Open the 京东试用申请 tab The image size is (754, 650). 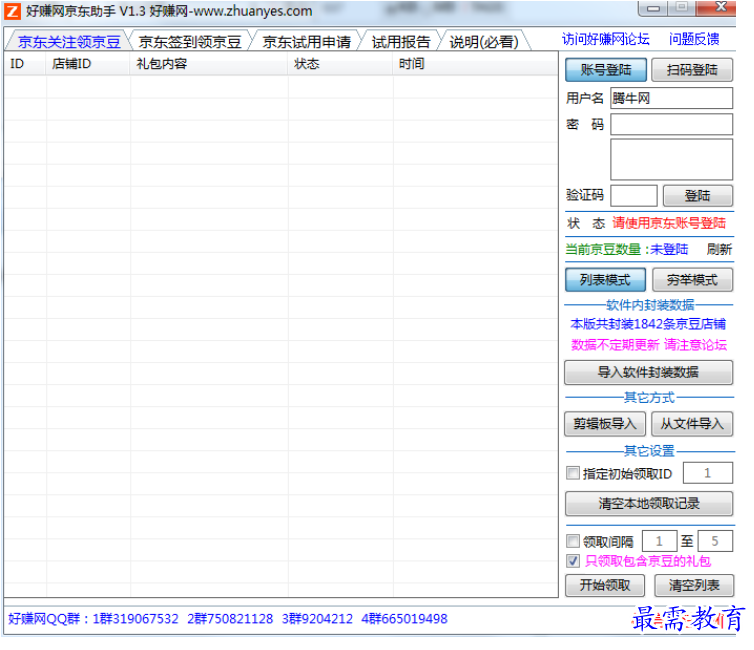pos(306,42)
